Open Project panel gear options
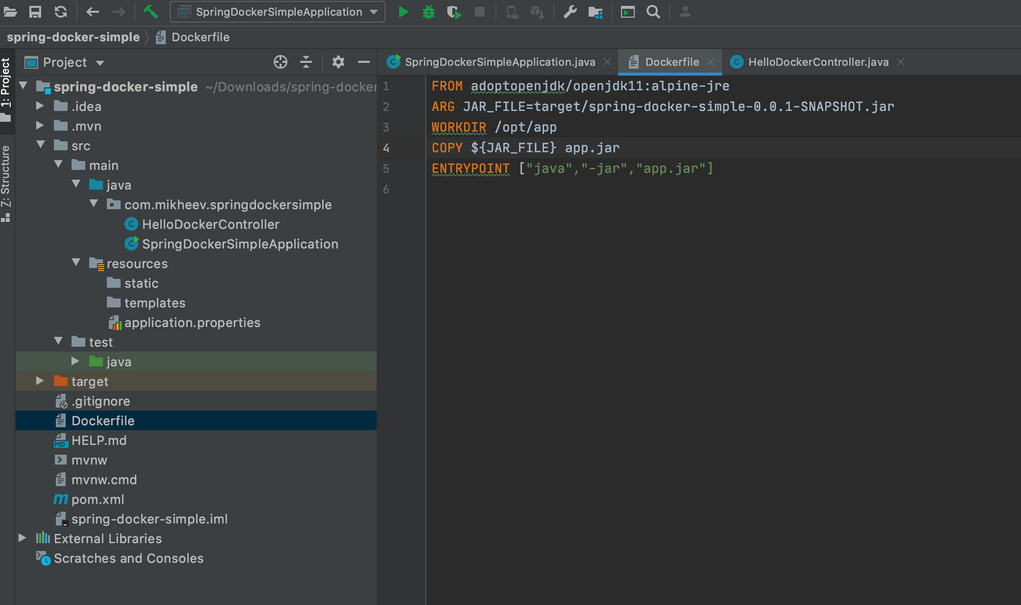Viewport: 1021px width, 605px height. click(x=338, y=62)
